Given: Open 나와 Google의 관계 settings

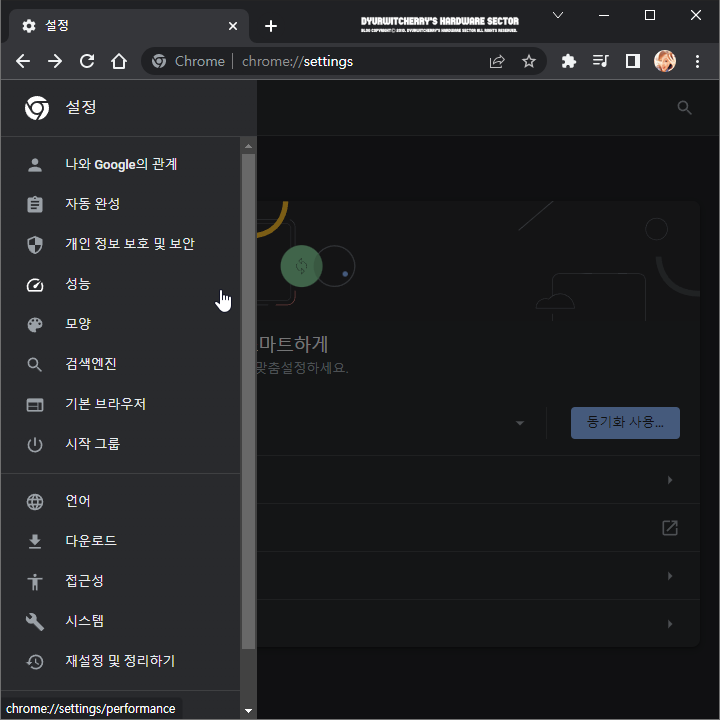Looking at the screenshot, I should tap(121, 164).
